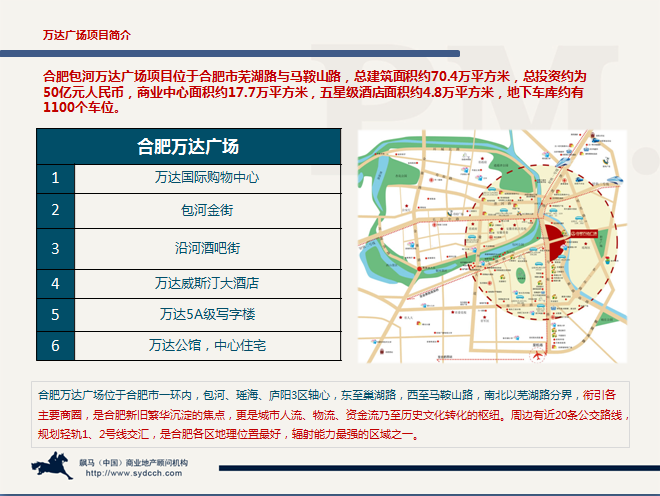Screen dimensions: 660x496
Task: Select the 合肥万达广场 table header
Action: click(x=189, y=147)
